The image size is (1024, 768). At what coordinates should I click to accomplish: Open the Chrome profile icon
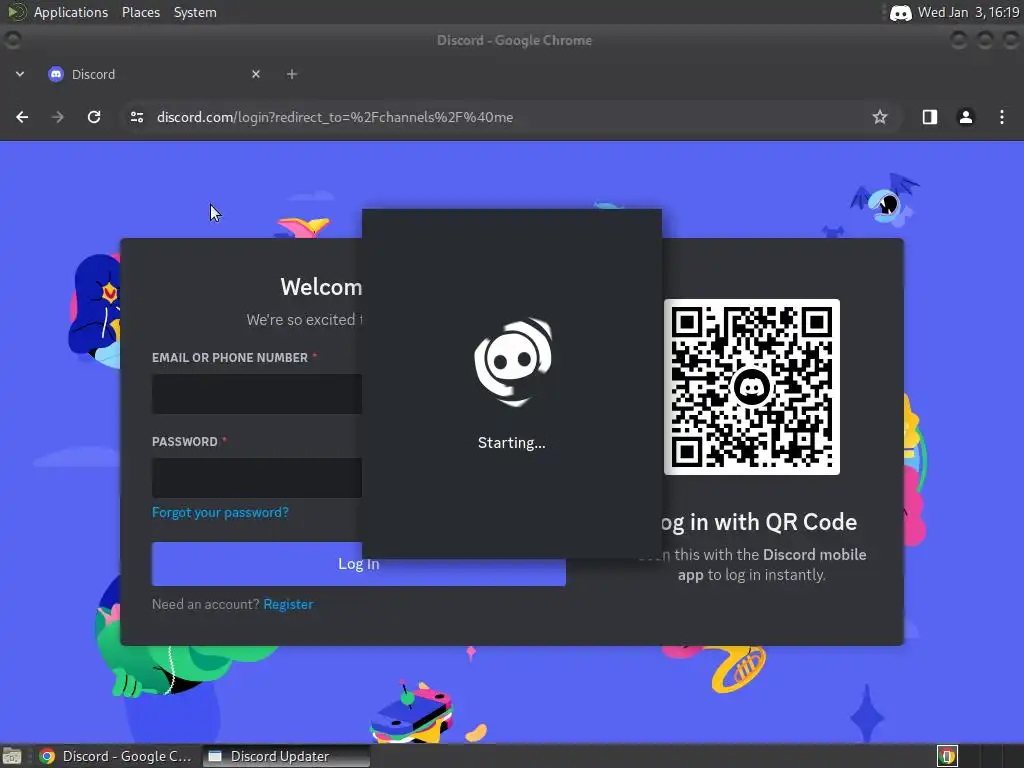point(965,117)
